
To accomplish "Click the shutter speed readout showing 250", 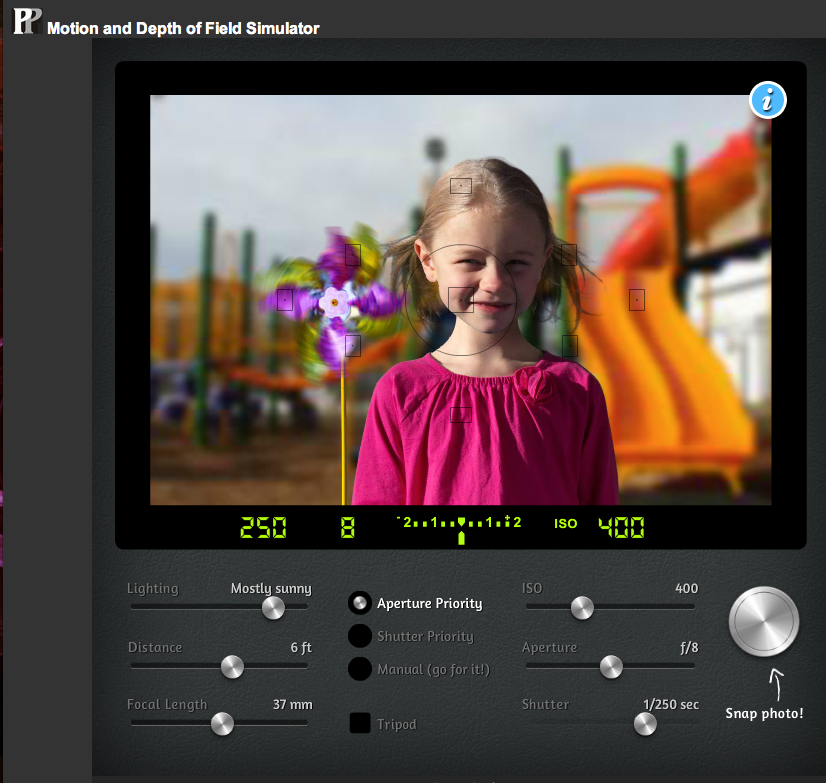I will [x=262, y=526].
